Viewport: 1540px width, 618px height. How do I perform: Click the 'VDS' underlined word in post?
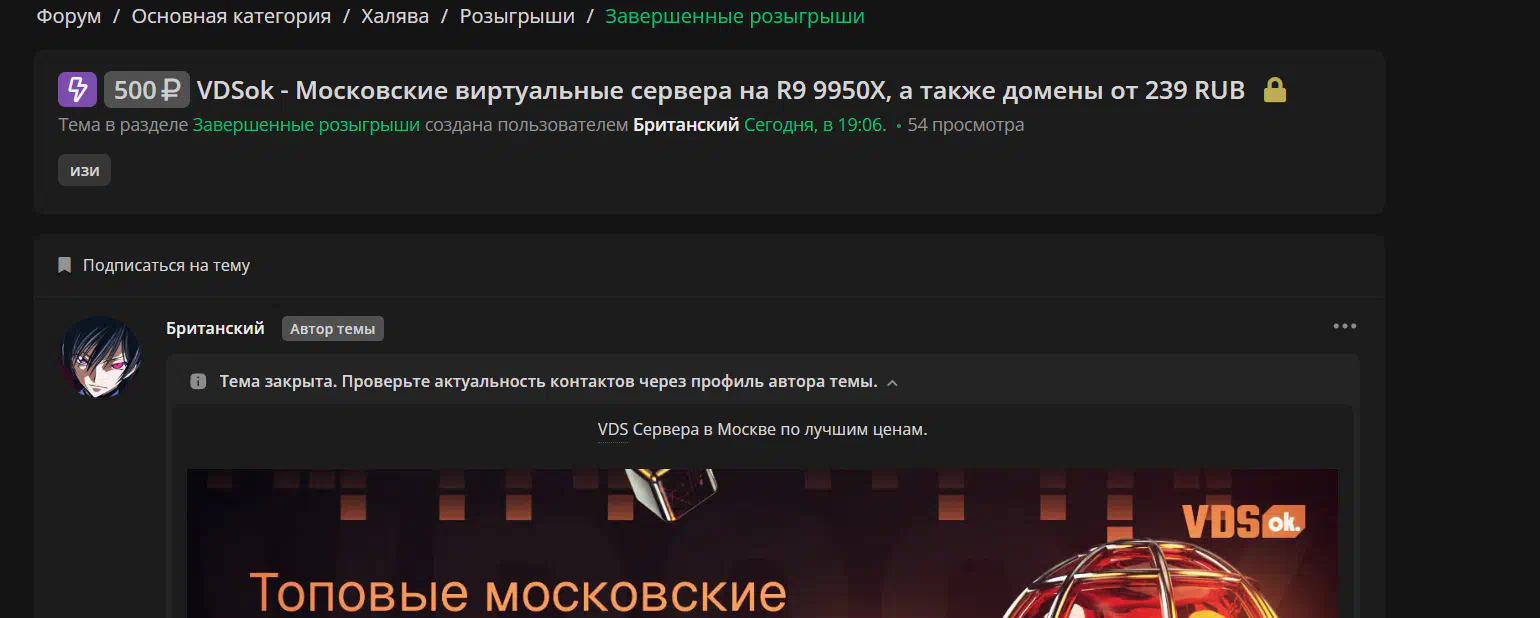tap(612, 430)
